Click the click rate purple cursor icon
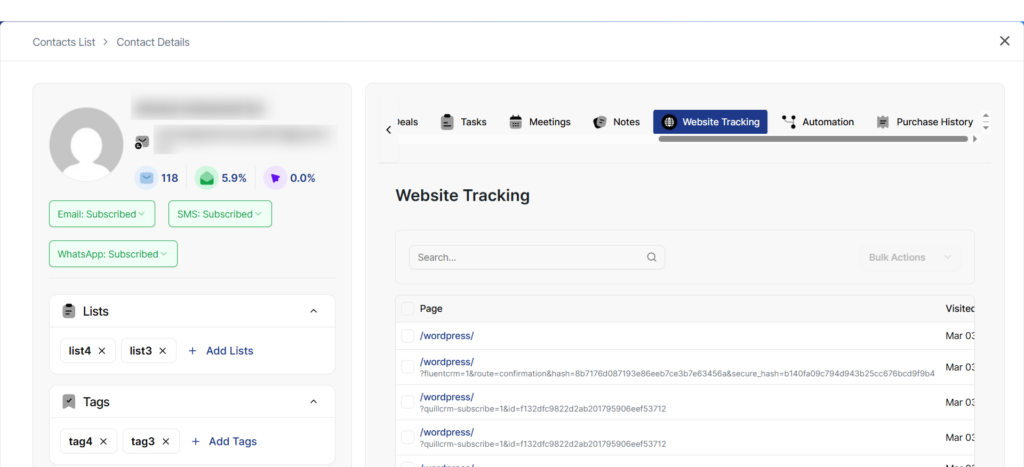This screenshot has height=467, width=1024. pyautogui.click(x=274, y=178)
